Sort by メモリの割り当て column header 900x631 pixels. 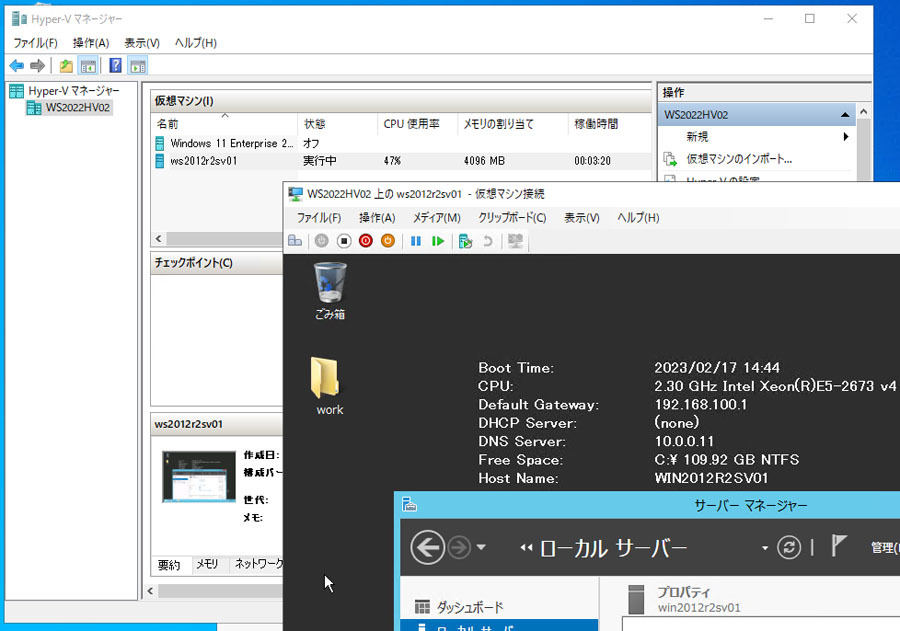coord(513,123)
